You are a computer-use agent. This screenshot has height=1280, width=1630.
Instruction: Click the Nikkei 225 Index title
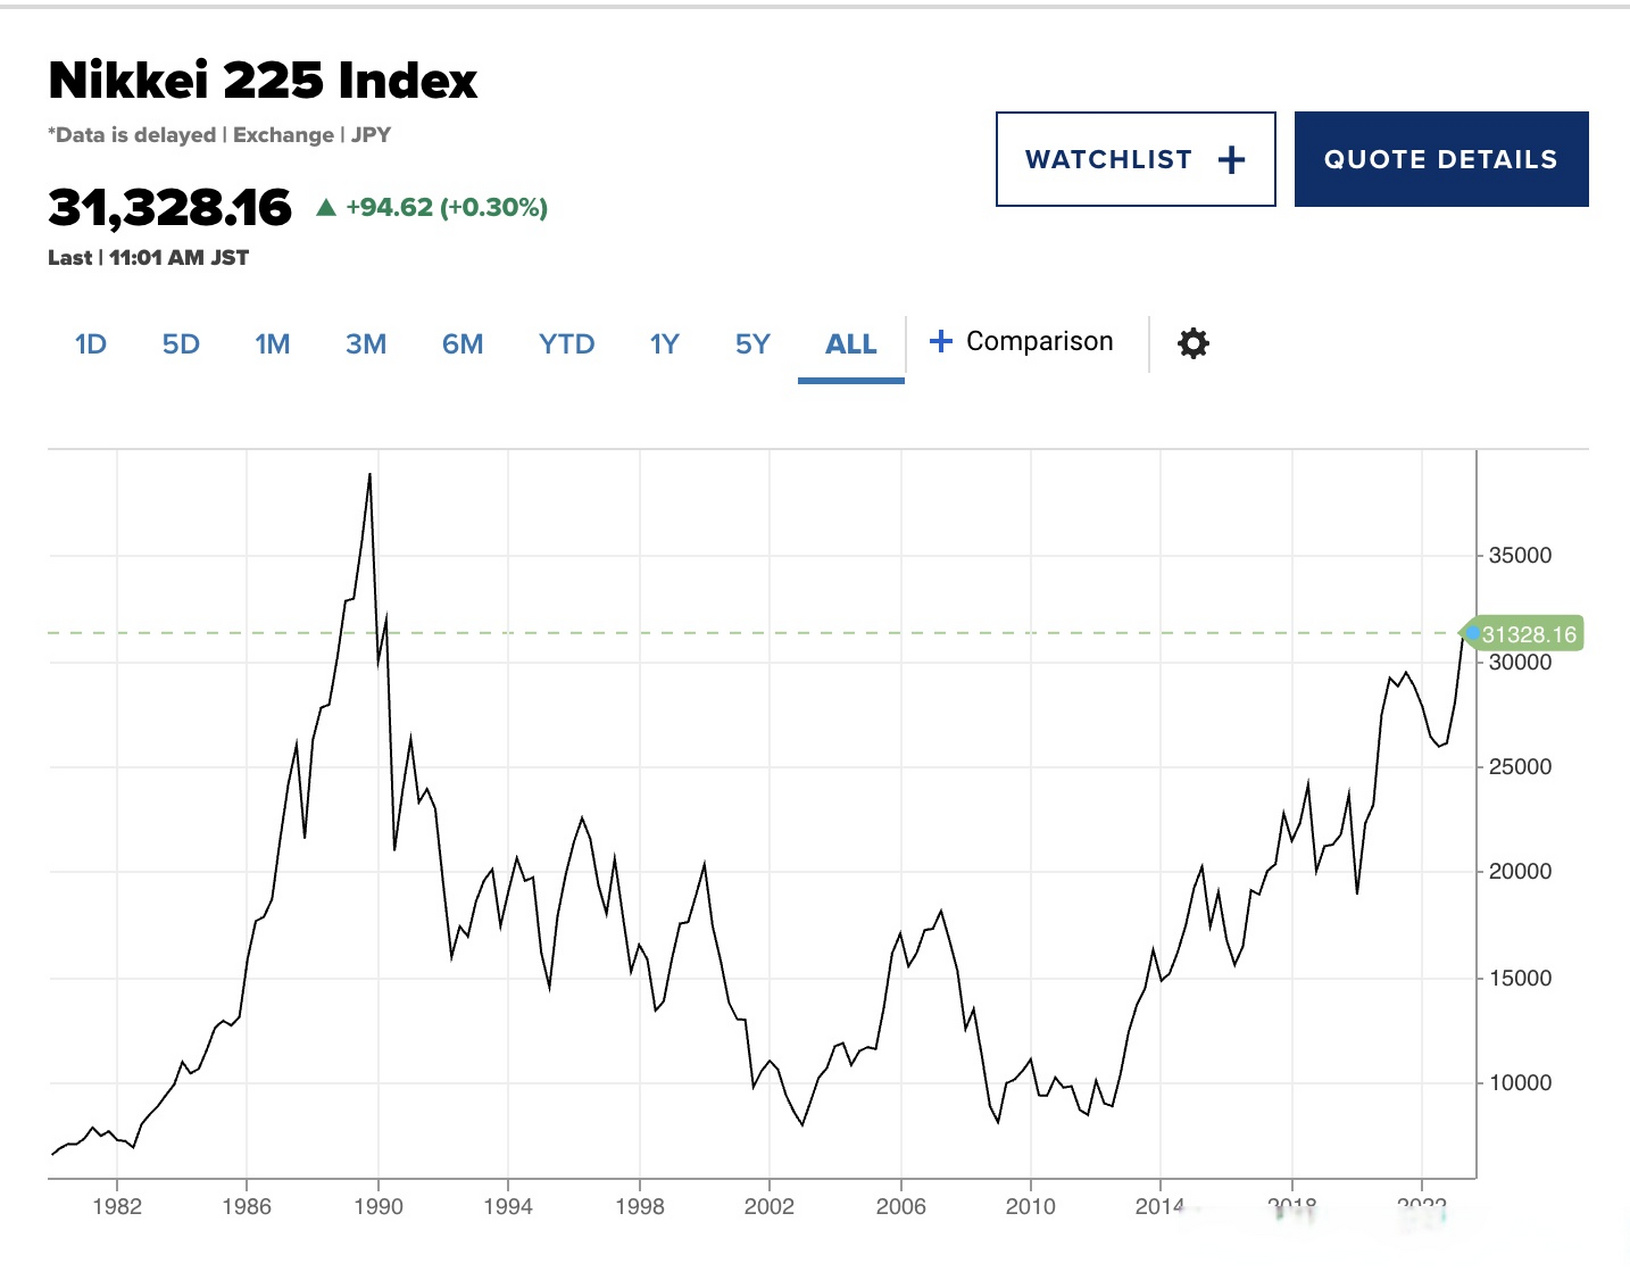tap(263, 80)
